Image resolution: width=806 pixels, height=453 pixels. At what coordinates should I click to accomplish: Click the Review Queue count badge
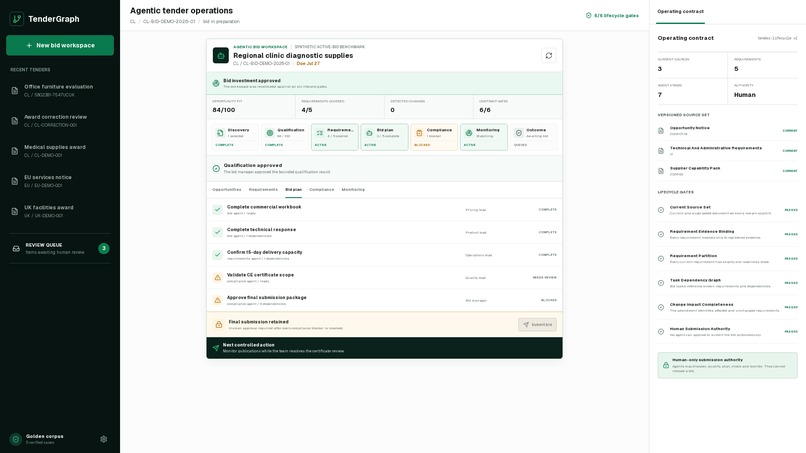point(104,248)
